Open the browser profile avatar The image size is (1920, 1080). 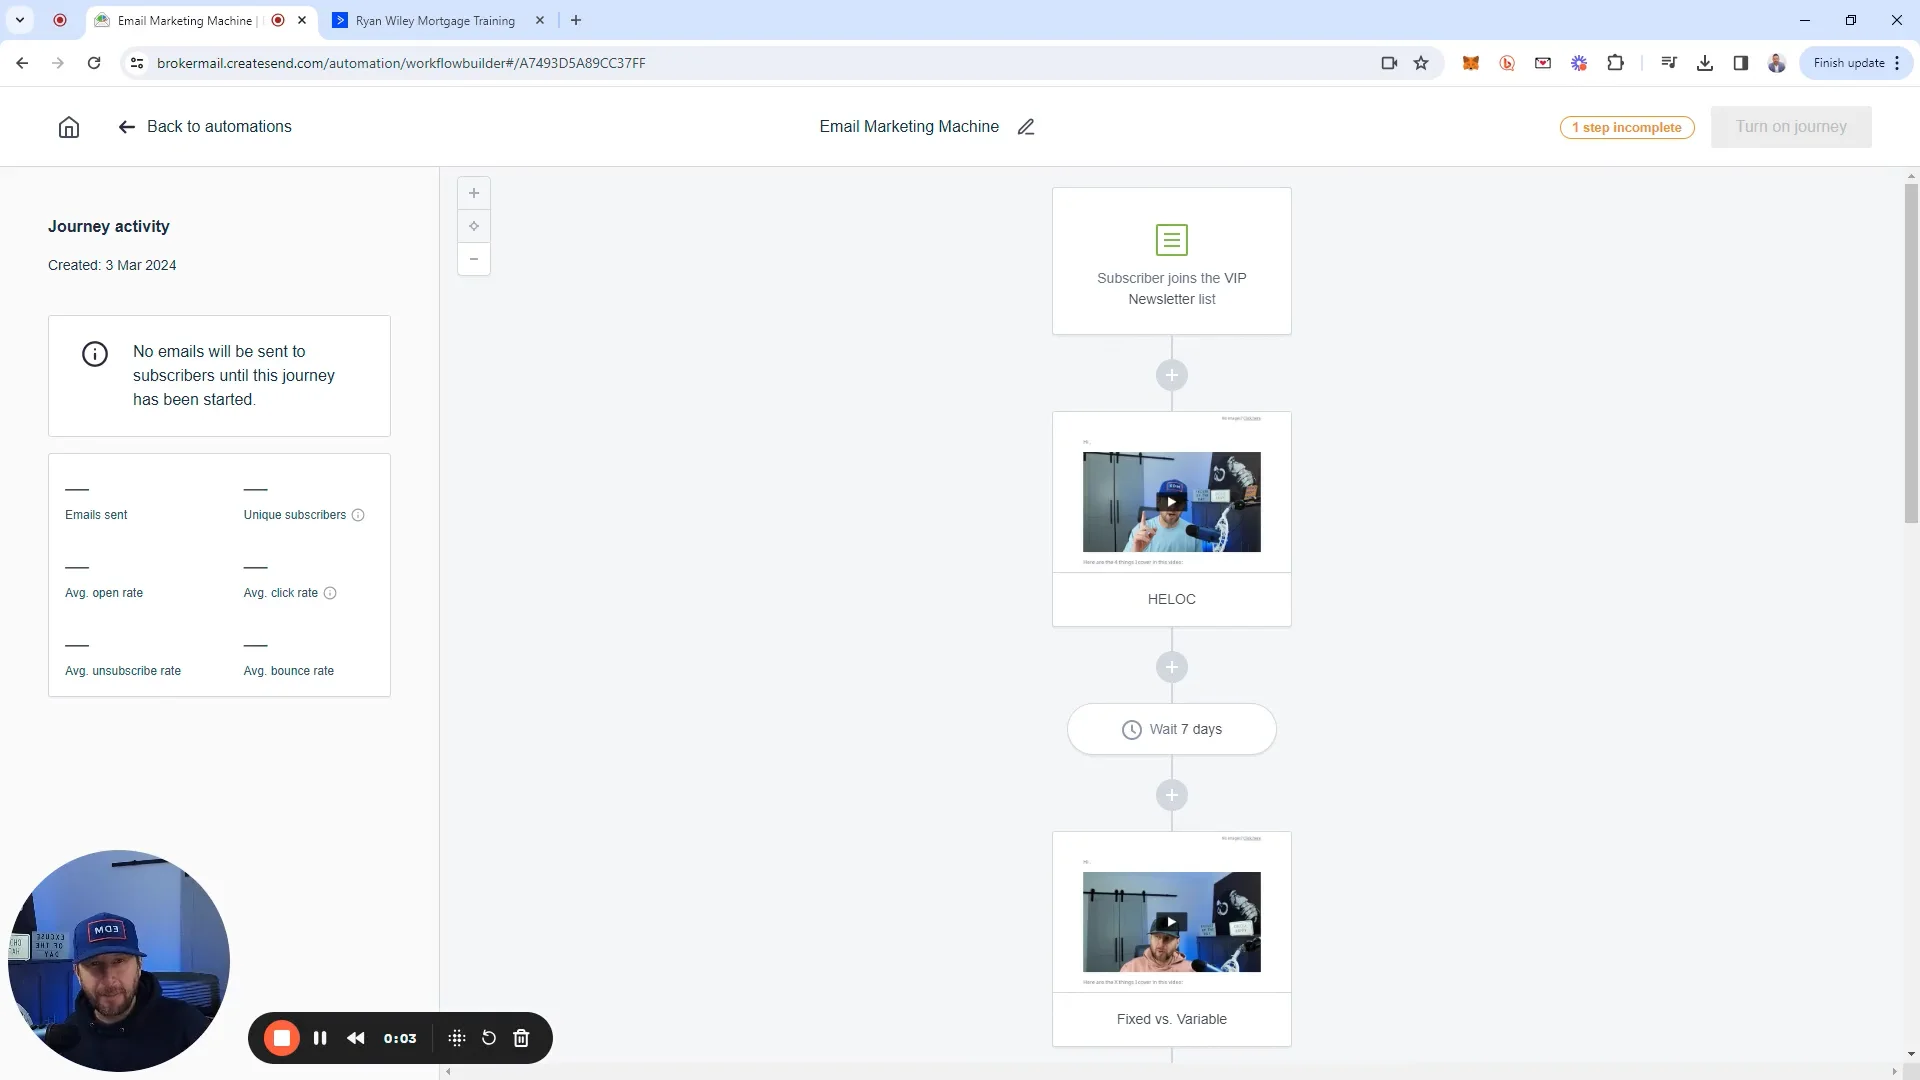1777,63
